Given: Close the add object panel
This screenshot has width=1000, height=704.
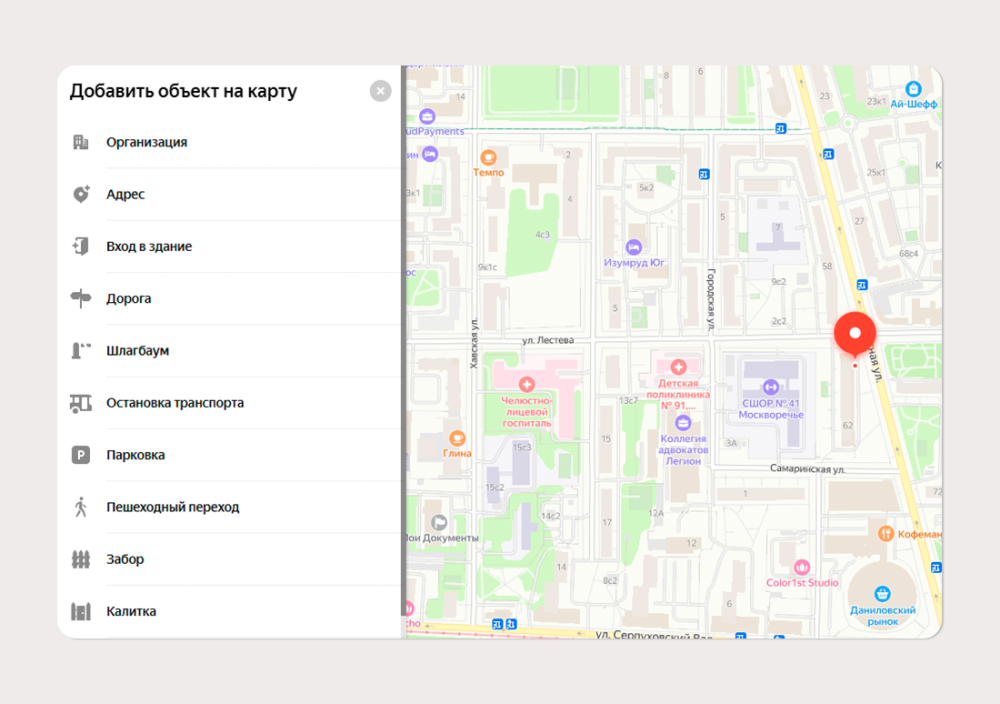Looking at the screenshot, I should point(380,91).
